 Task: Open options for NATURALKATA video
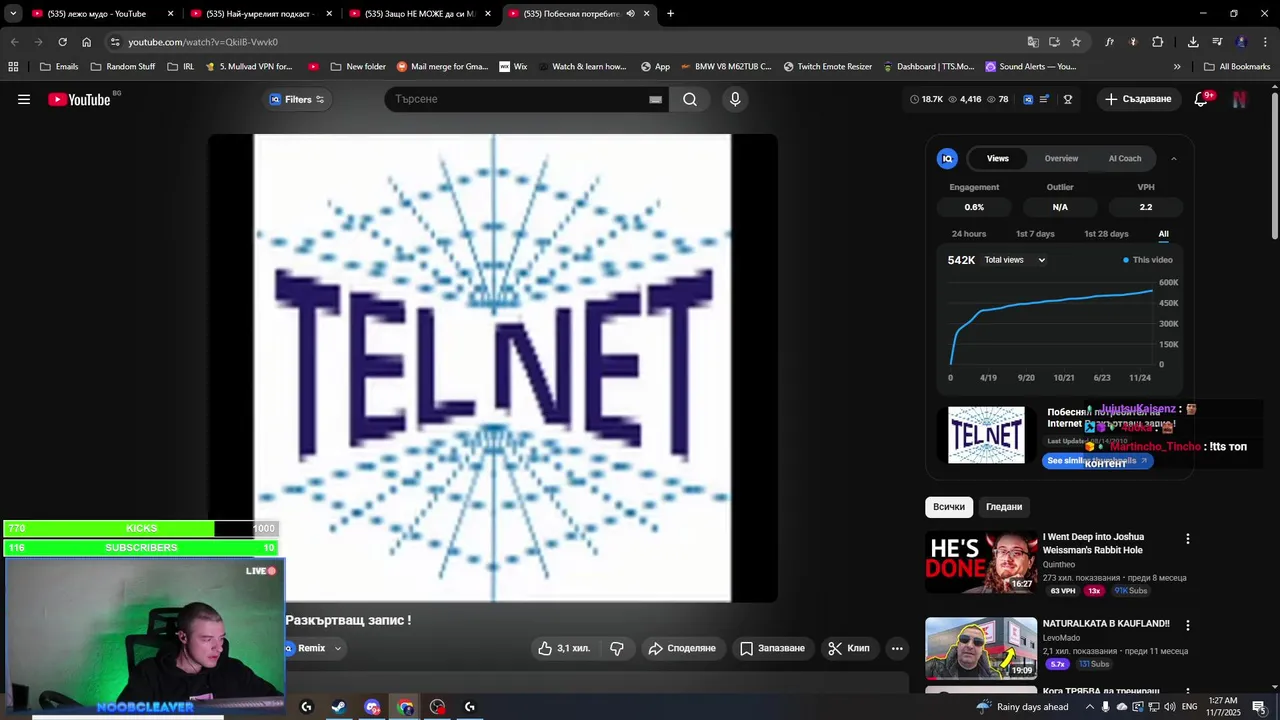(x=1188, y=625)
